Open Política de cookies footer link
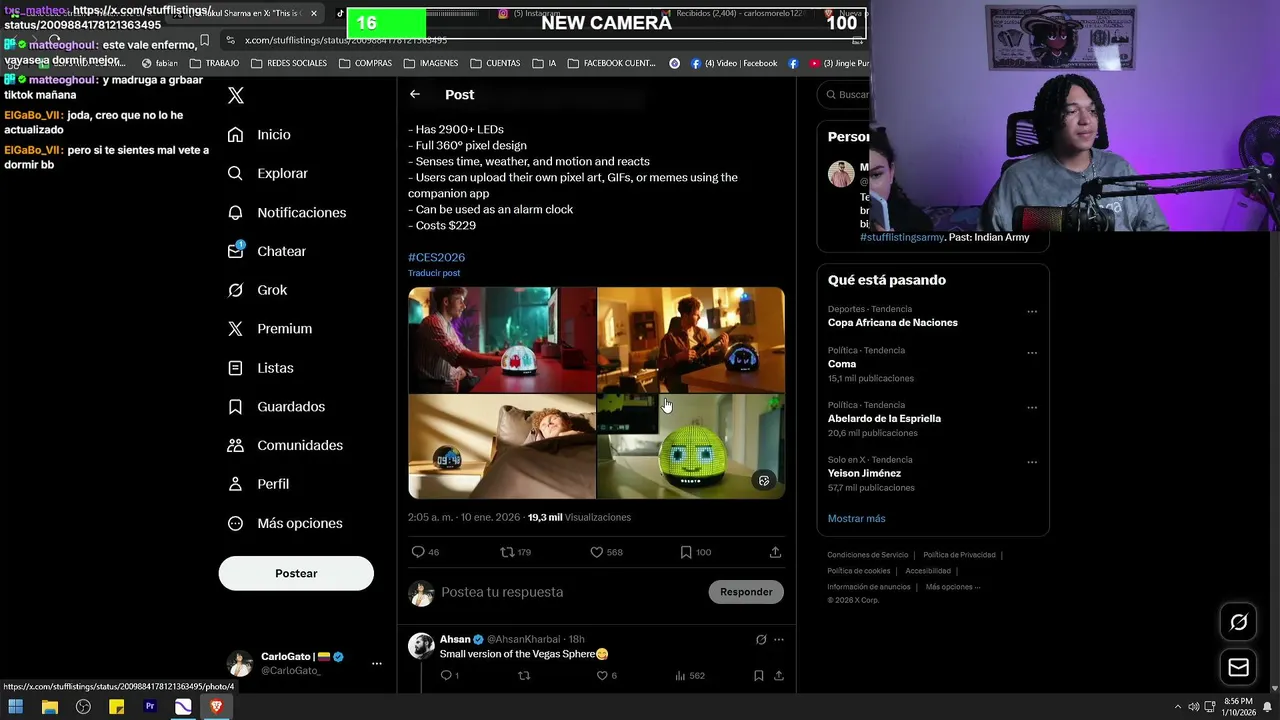1280x720 pixels. 858,571
